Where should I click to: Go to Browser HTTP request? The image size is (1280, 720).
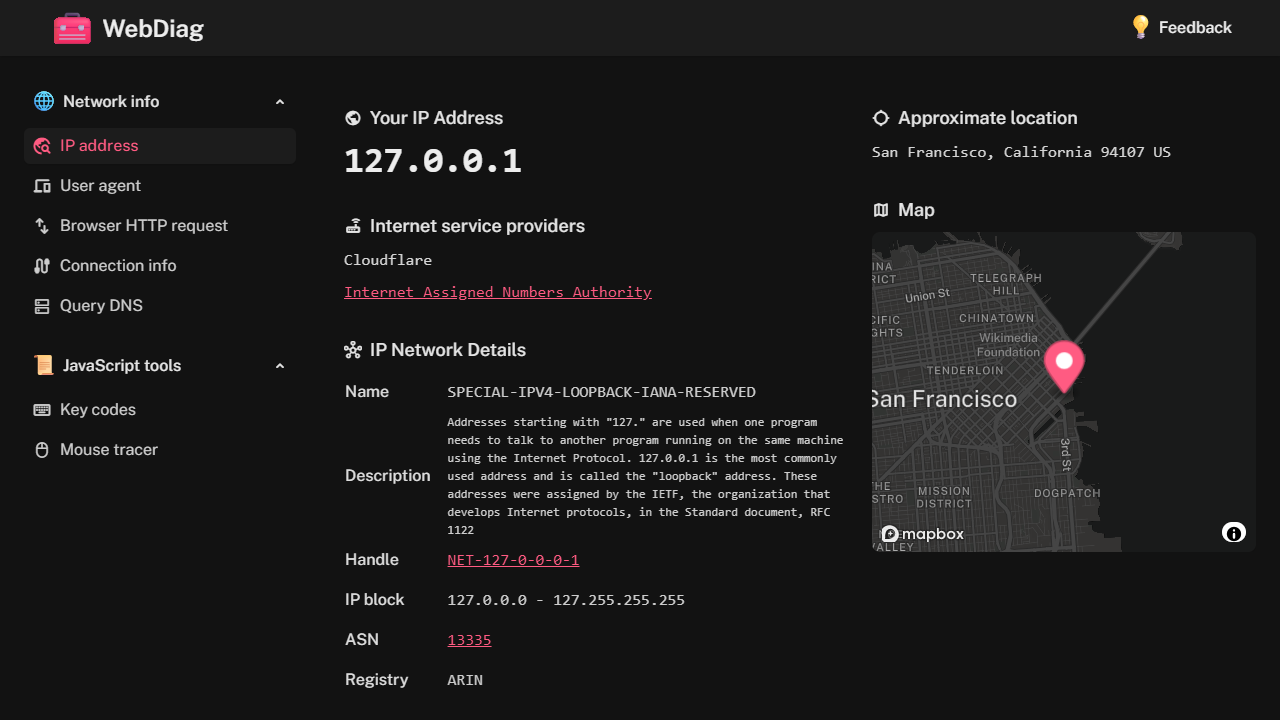click(x=160, y=226)
